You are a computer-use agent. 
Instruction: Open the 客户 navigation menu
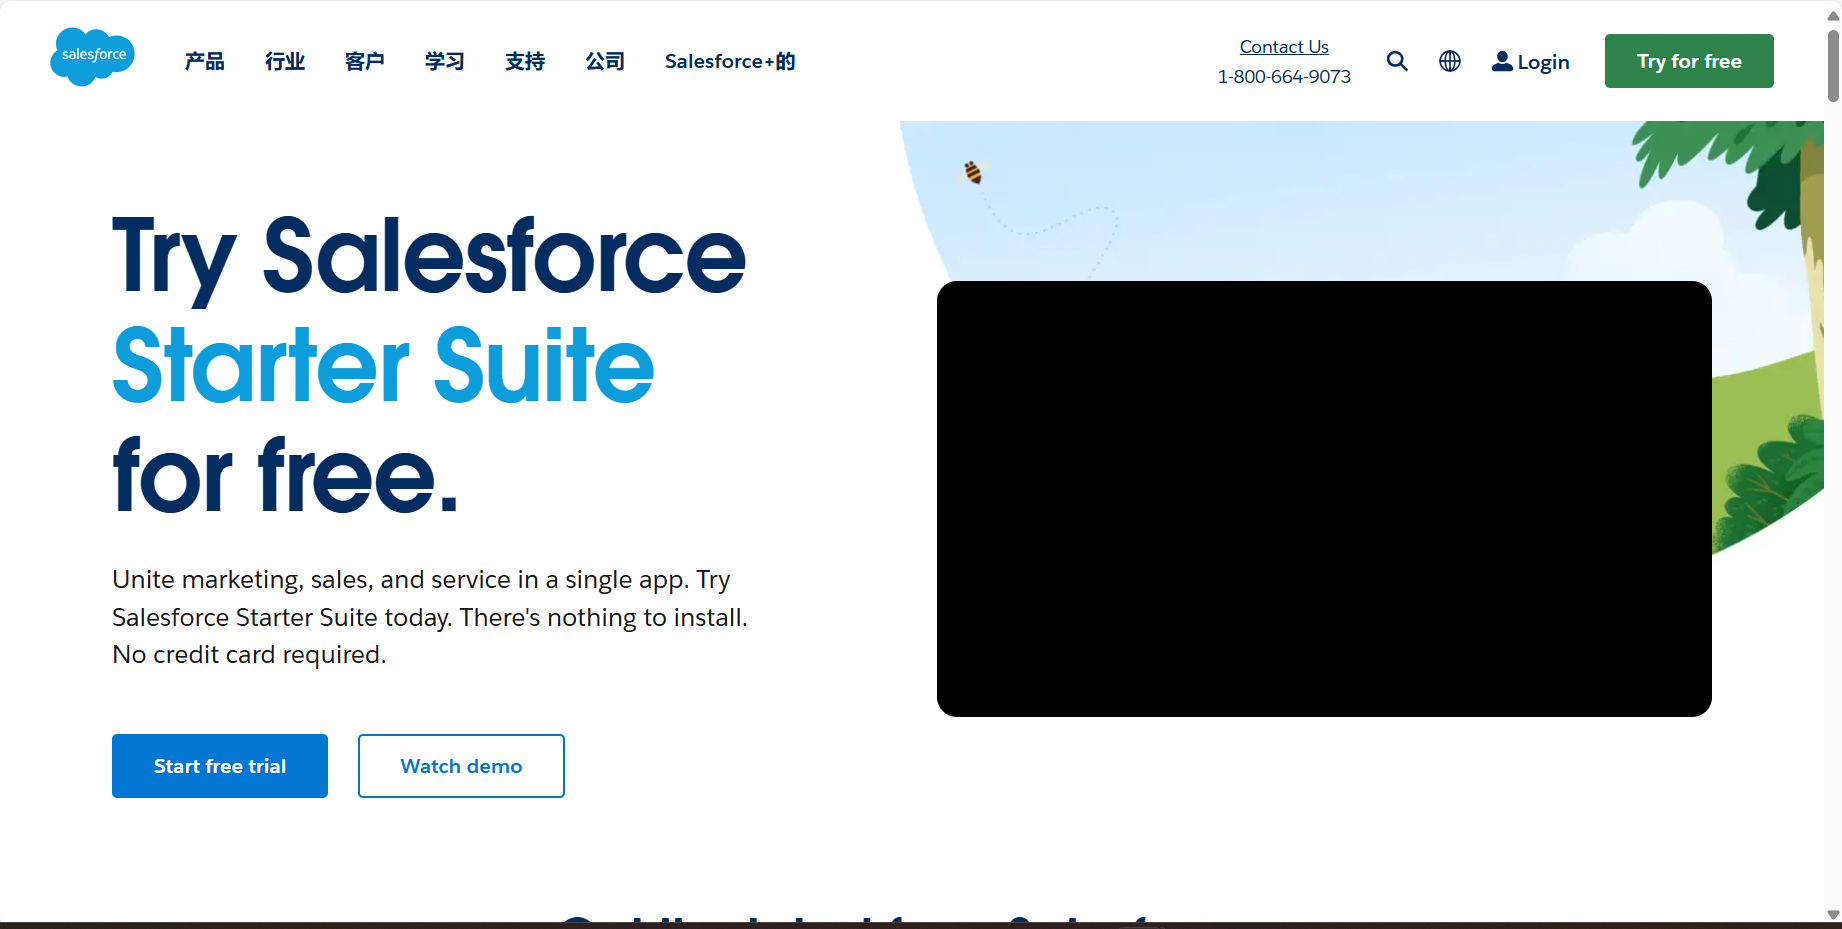364,61
